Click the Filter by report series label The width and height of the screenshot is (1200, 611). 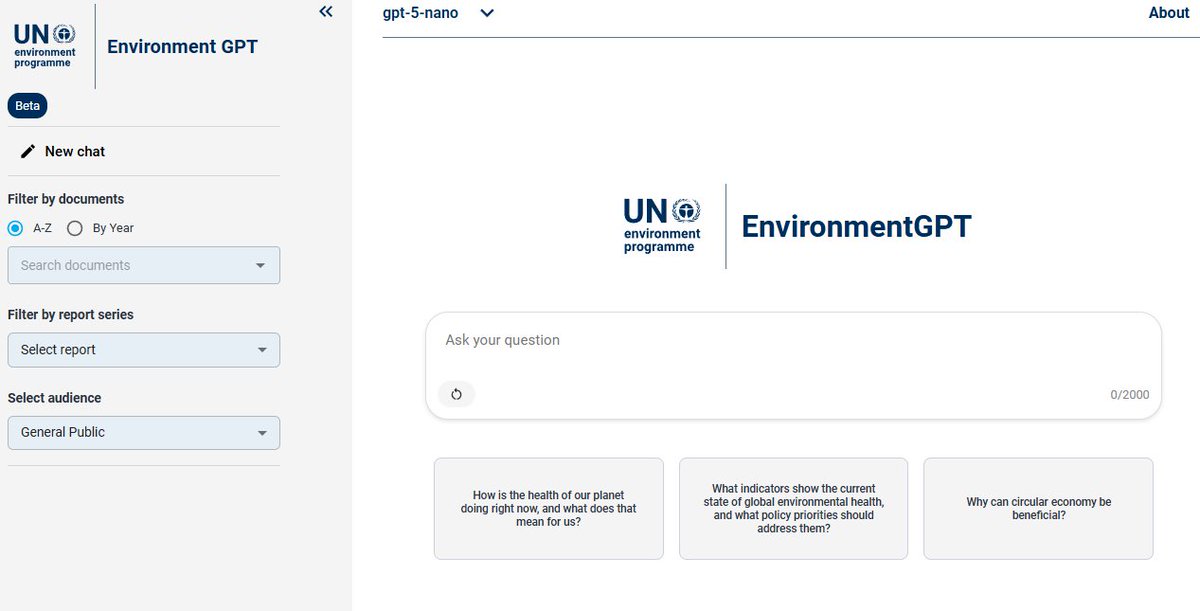pos(71,314)
